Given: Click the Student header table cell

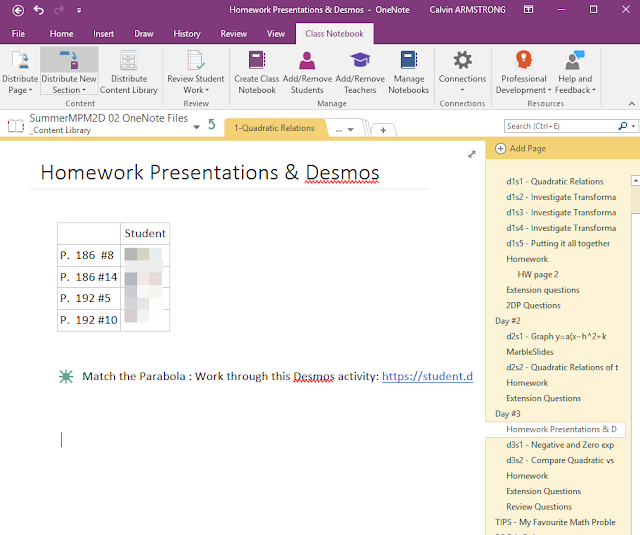Looking at the screenshot, I should [145, 233].
